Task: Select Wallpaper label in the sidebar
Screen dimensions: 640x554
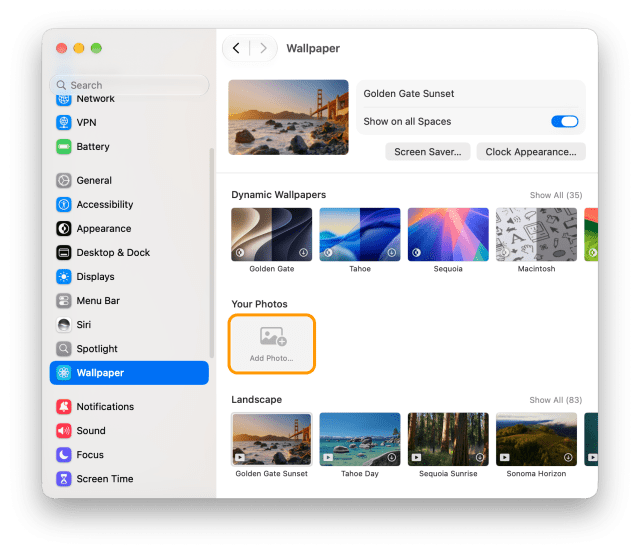Action: tap(100, 373)
